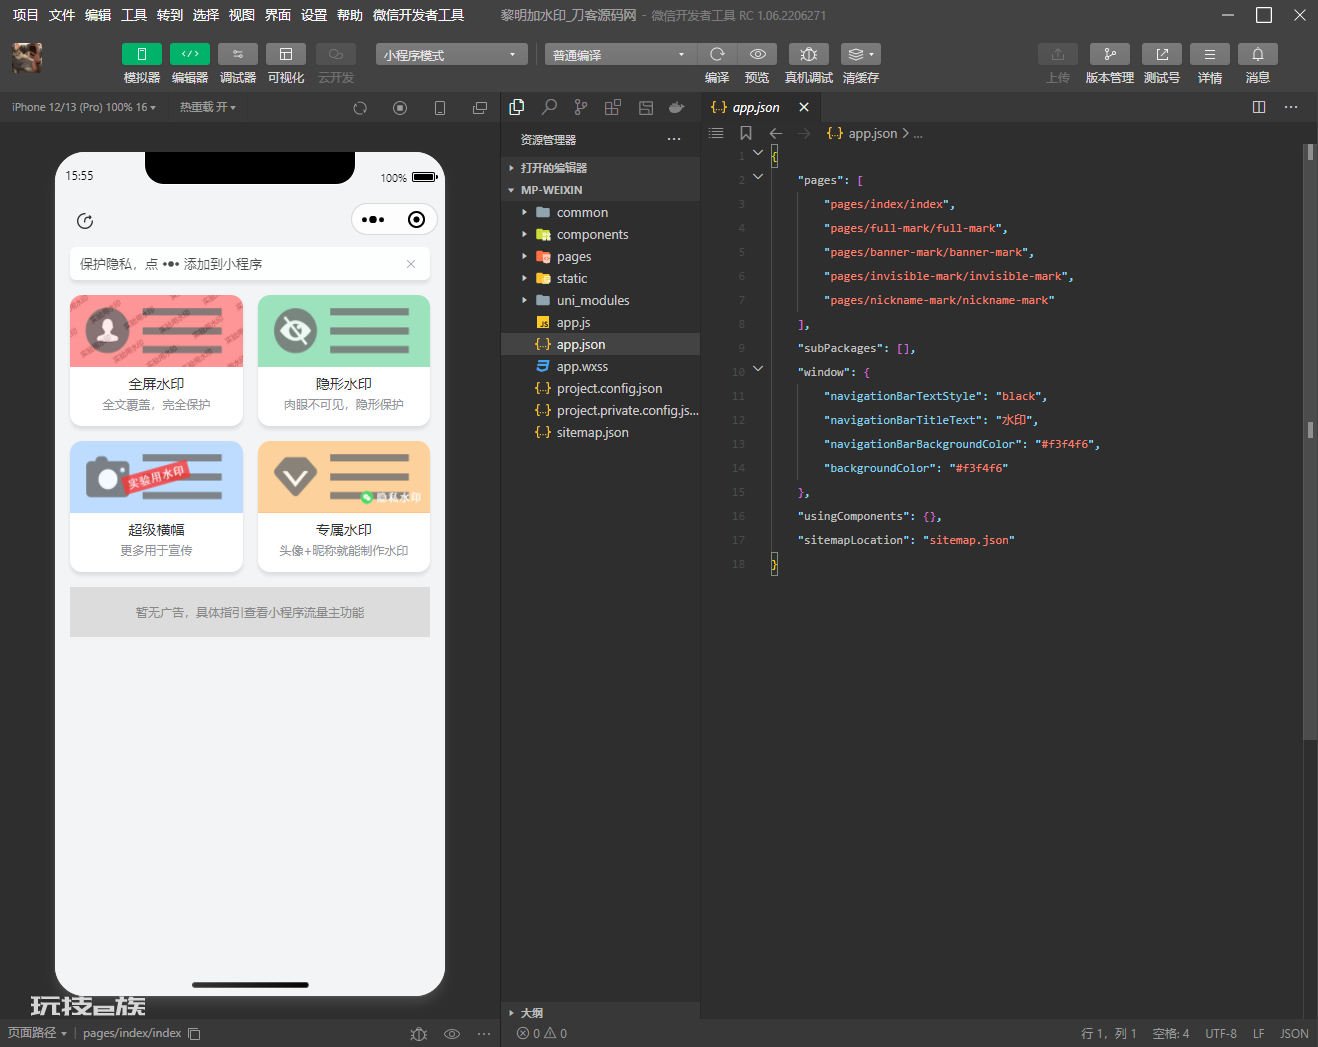Open the 全屏水印 card in simulator

click(x=156, y=360)
